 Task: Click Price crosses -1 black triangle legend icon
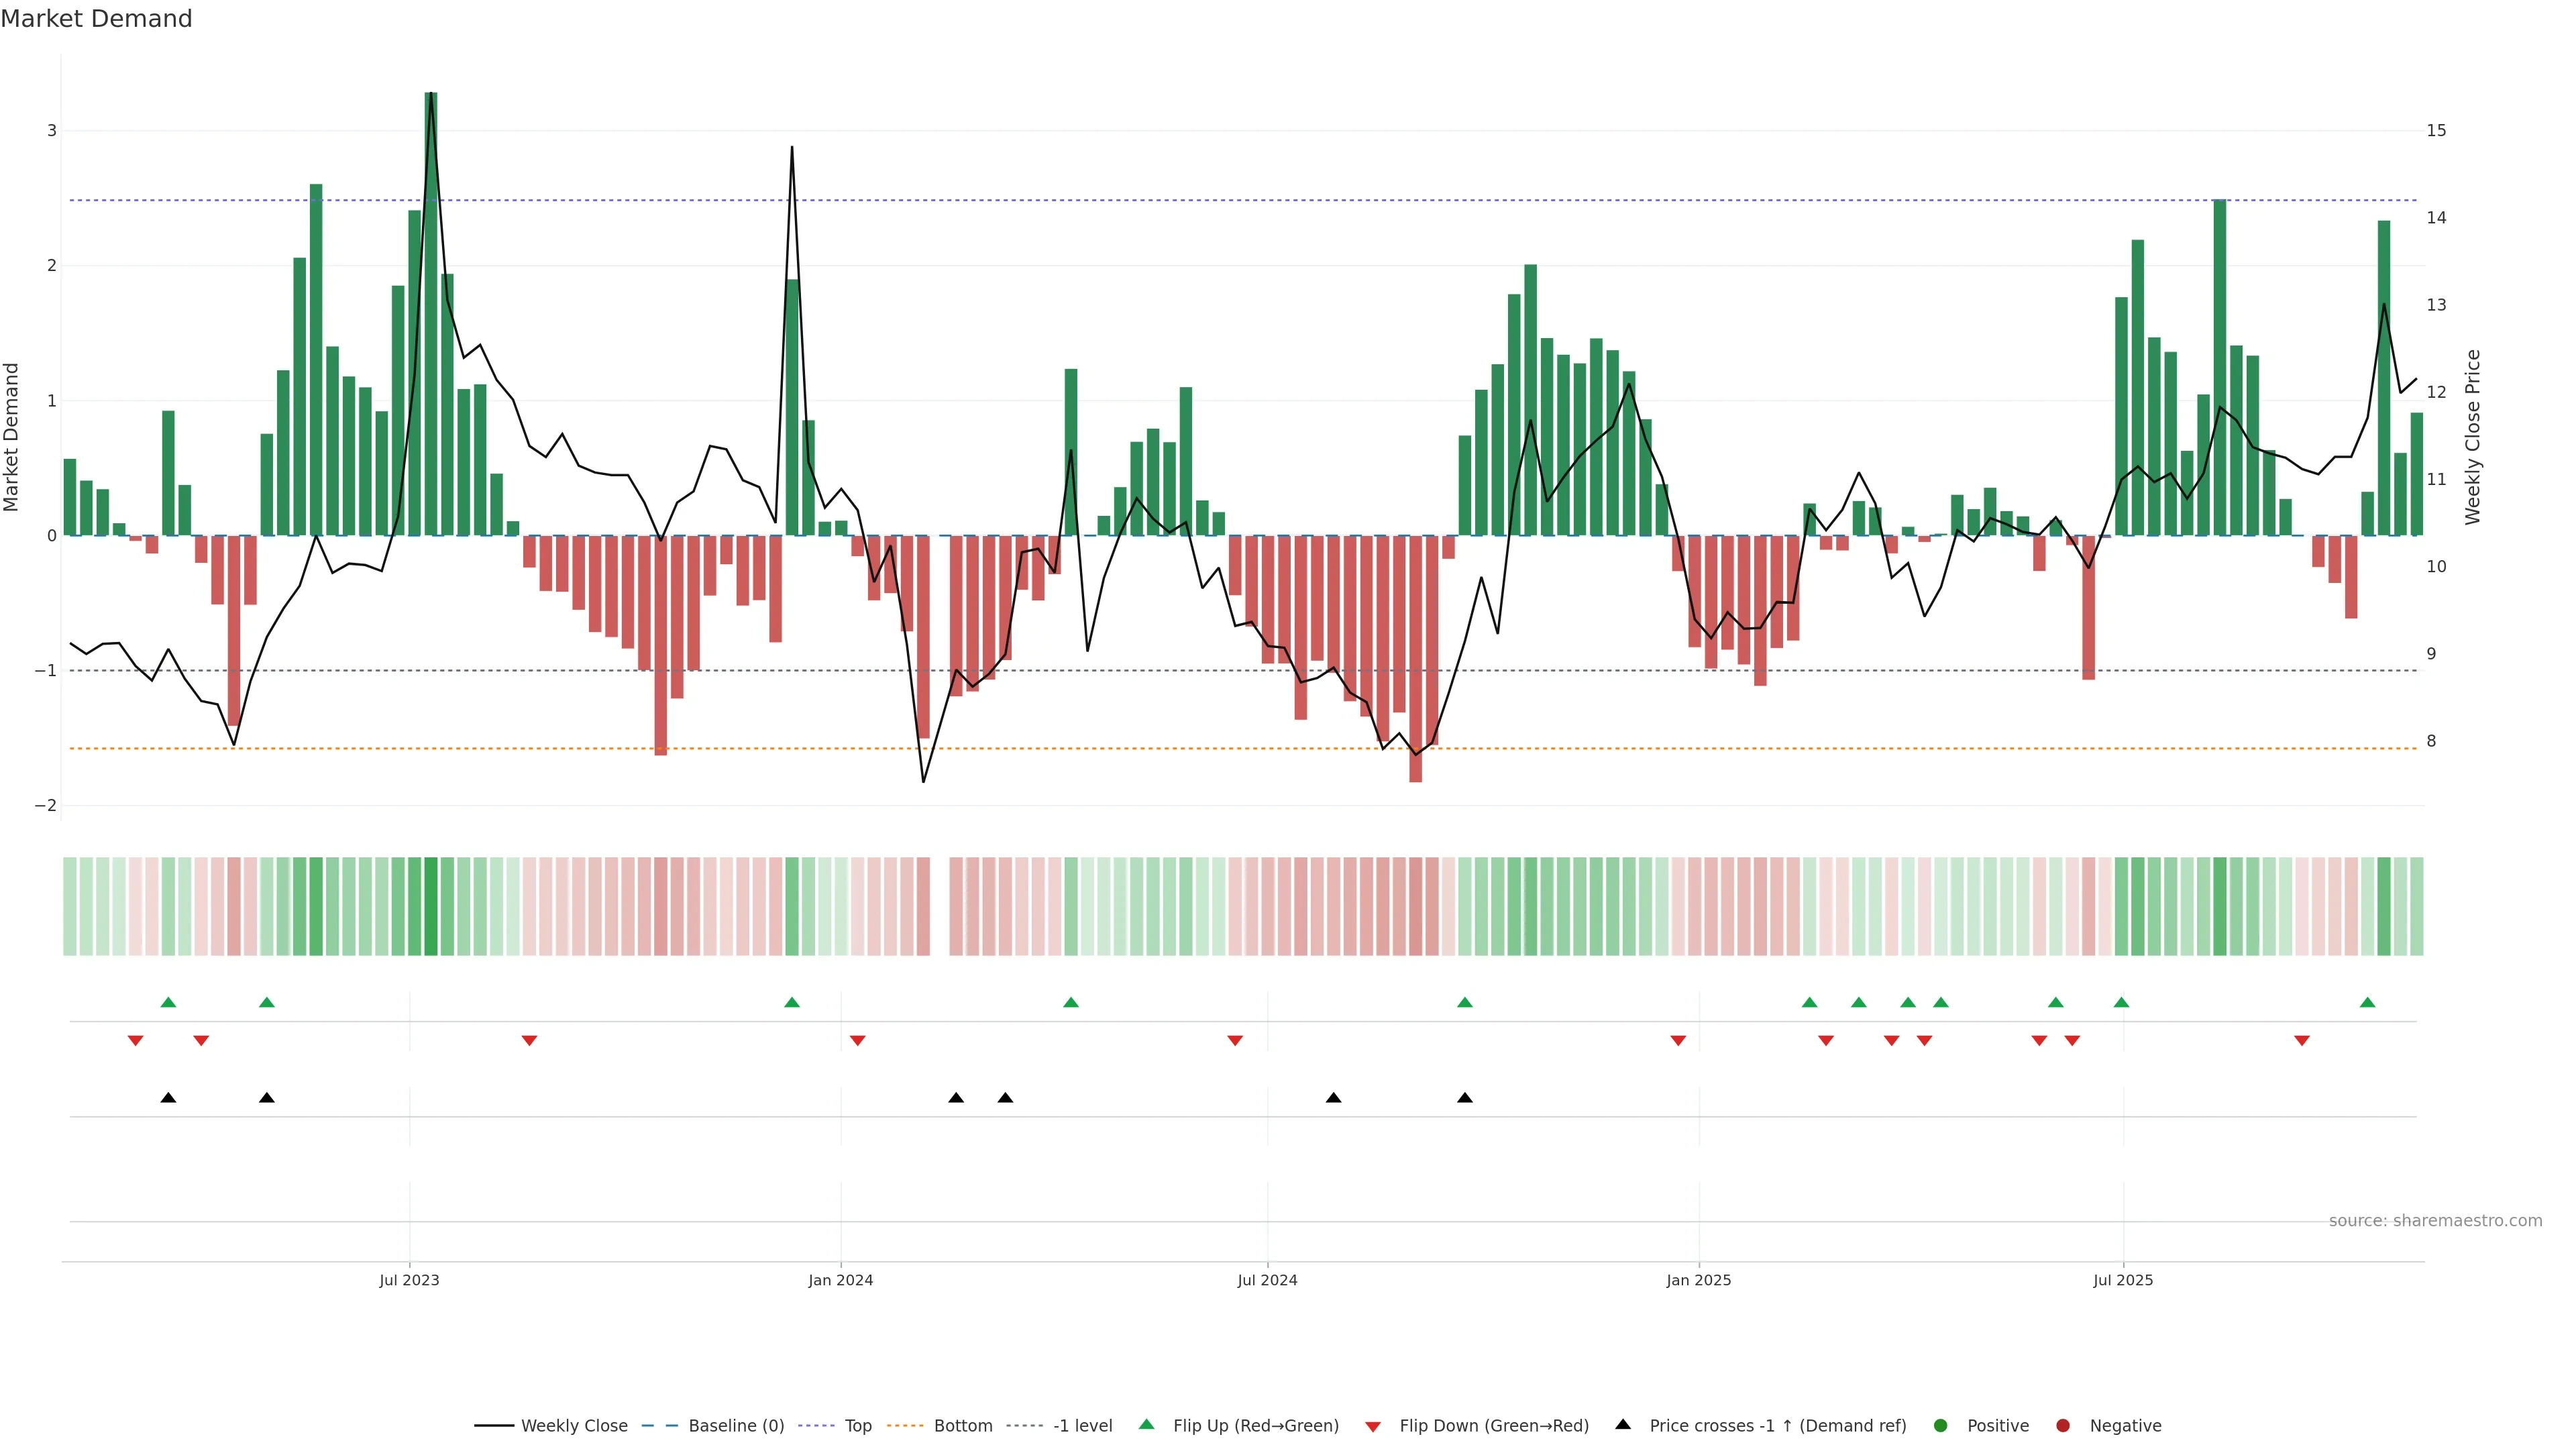point(1623,1424)
